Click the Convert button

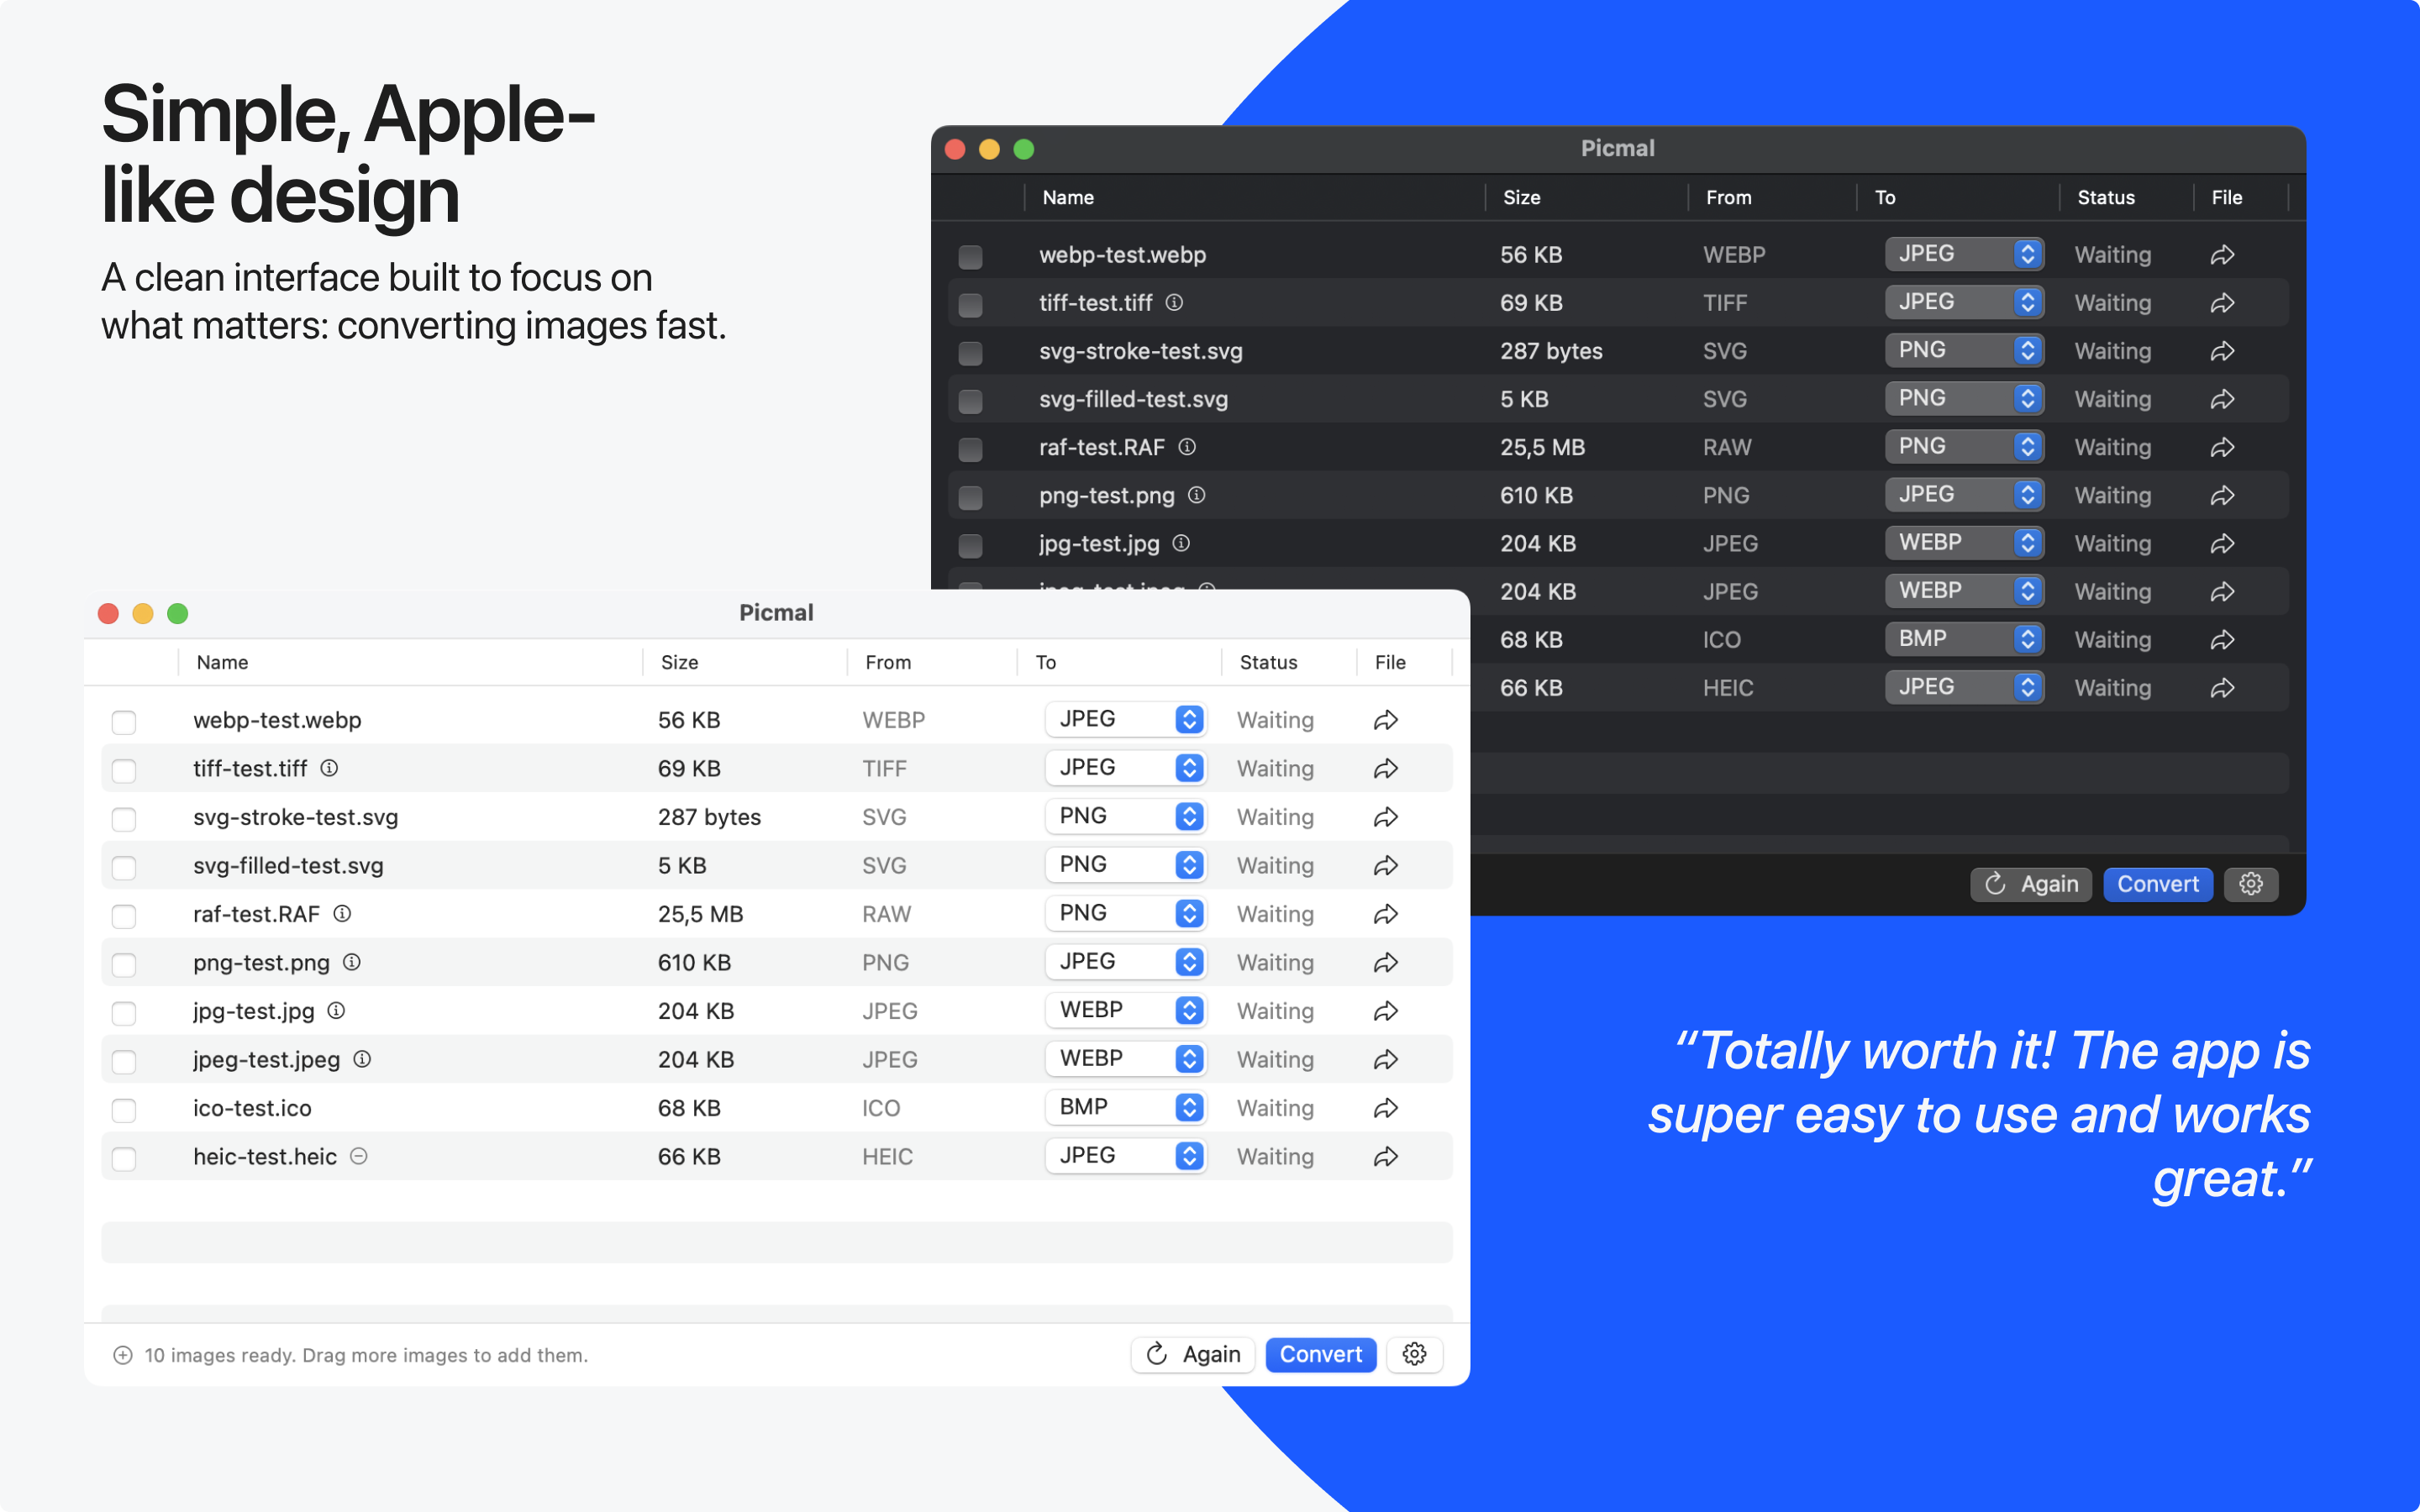pyautogui.click(x=1320, y=1354)
